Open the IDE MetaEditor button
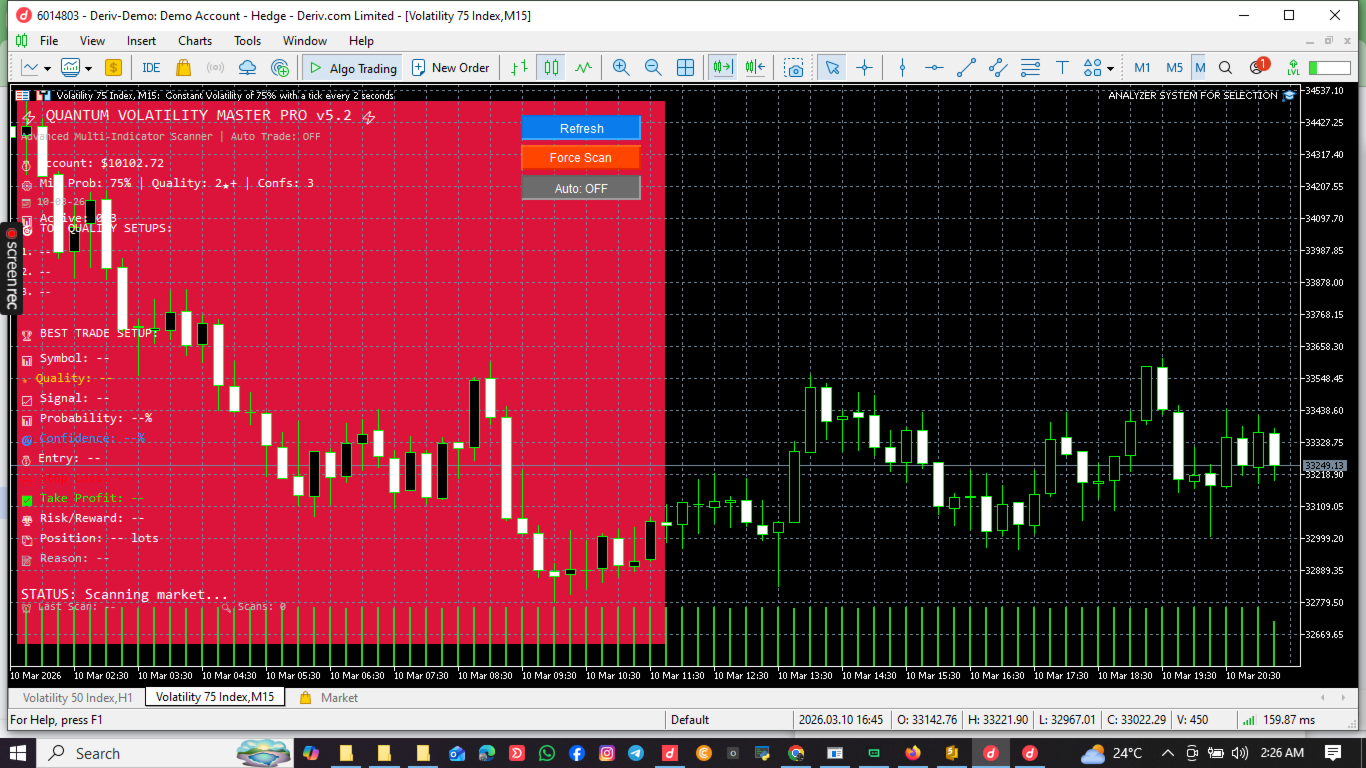1366x768 pixels. (x=151, y=68)
